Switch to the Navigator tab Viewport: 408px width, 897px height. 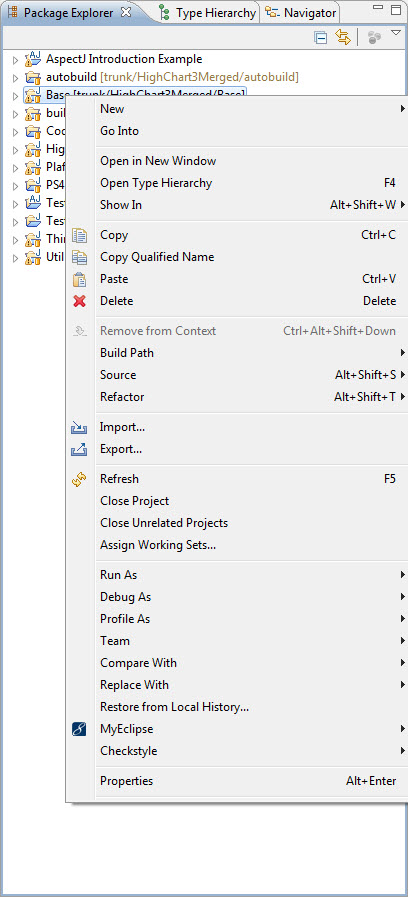click(x=300, y=13)
